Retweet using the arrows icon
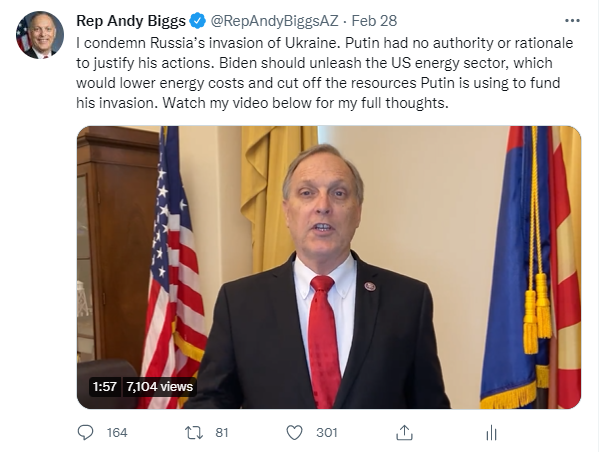Viewport: 600px width, 452px height. tap(194, 433)
